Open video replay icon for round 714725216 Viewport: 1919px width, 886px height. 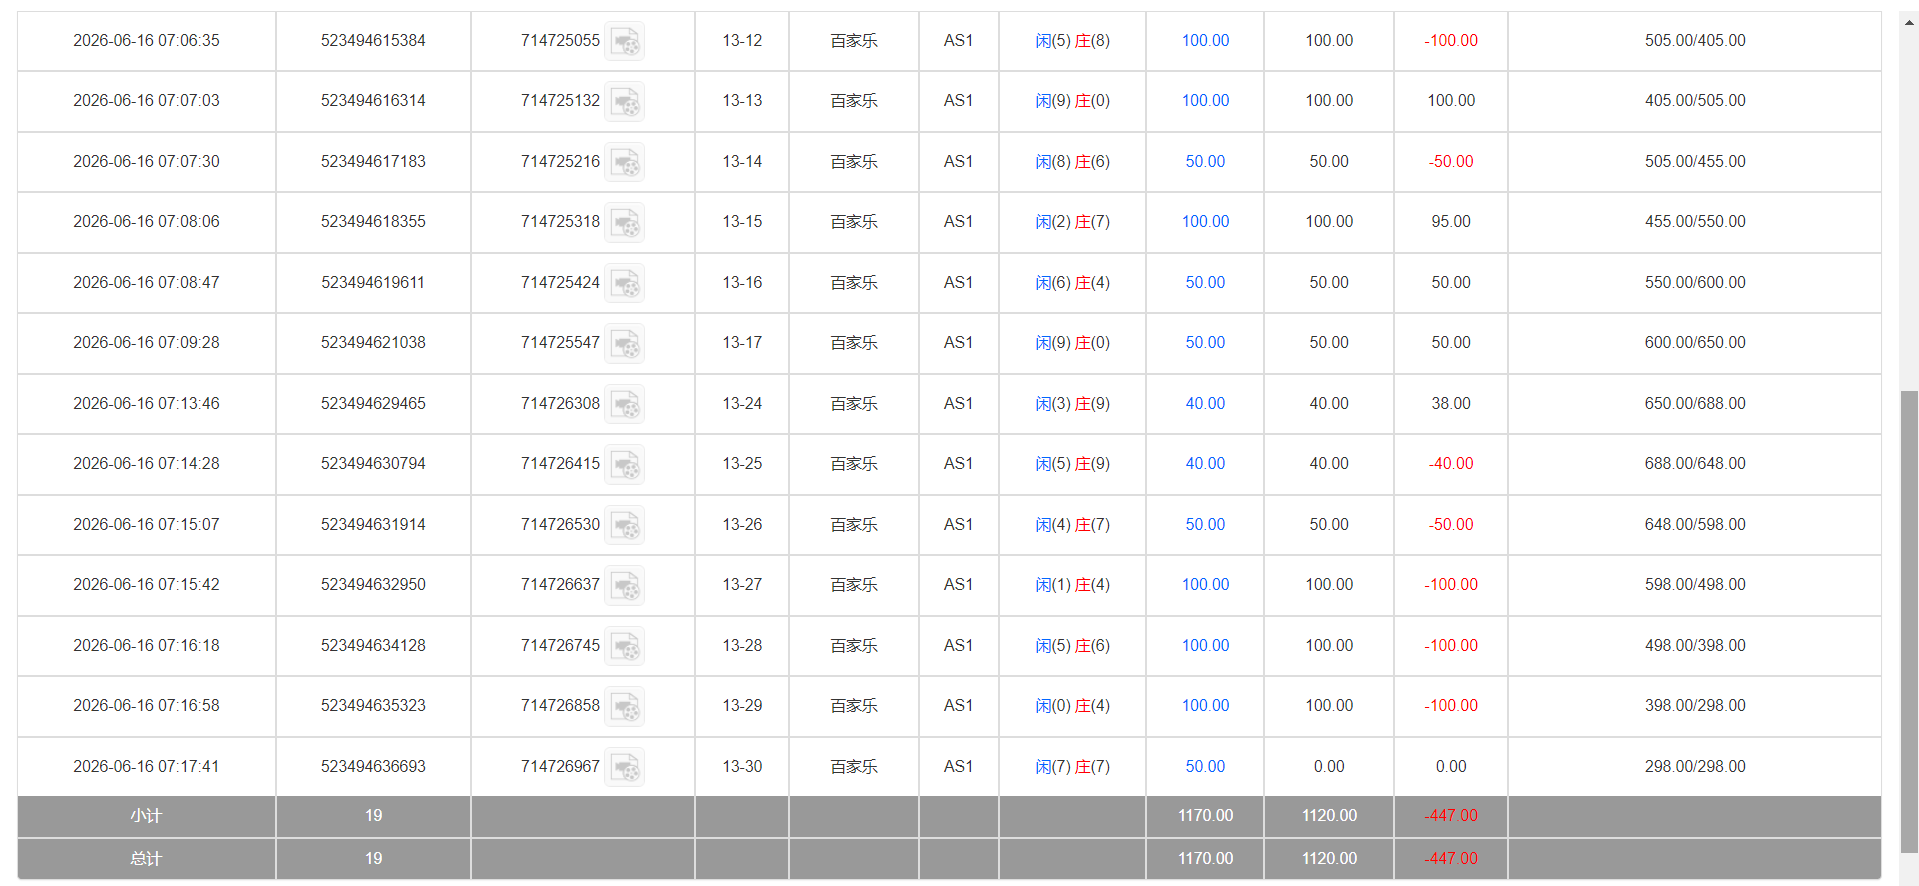coord(625,162)
